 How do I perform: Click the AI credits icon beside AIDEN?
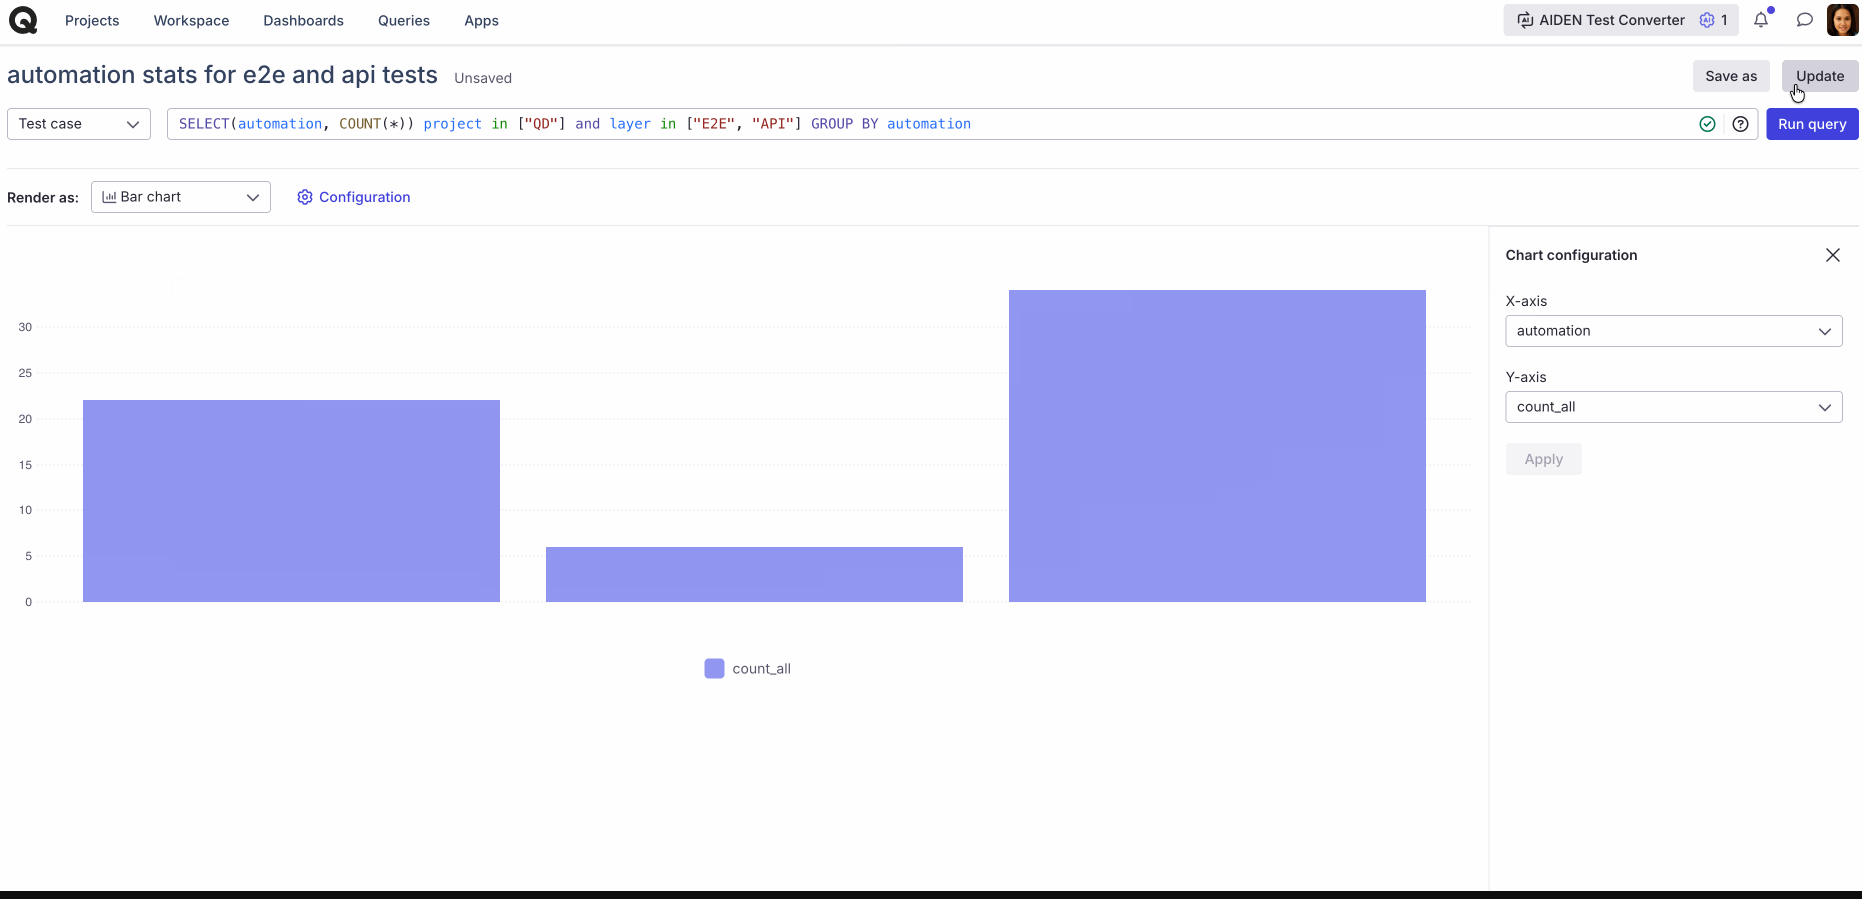coord(1707,20)
